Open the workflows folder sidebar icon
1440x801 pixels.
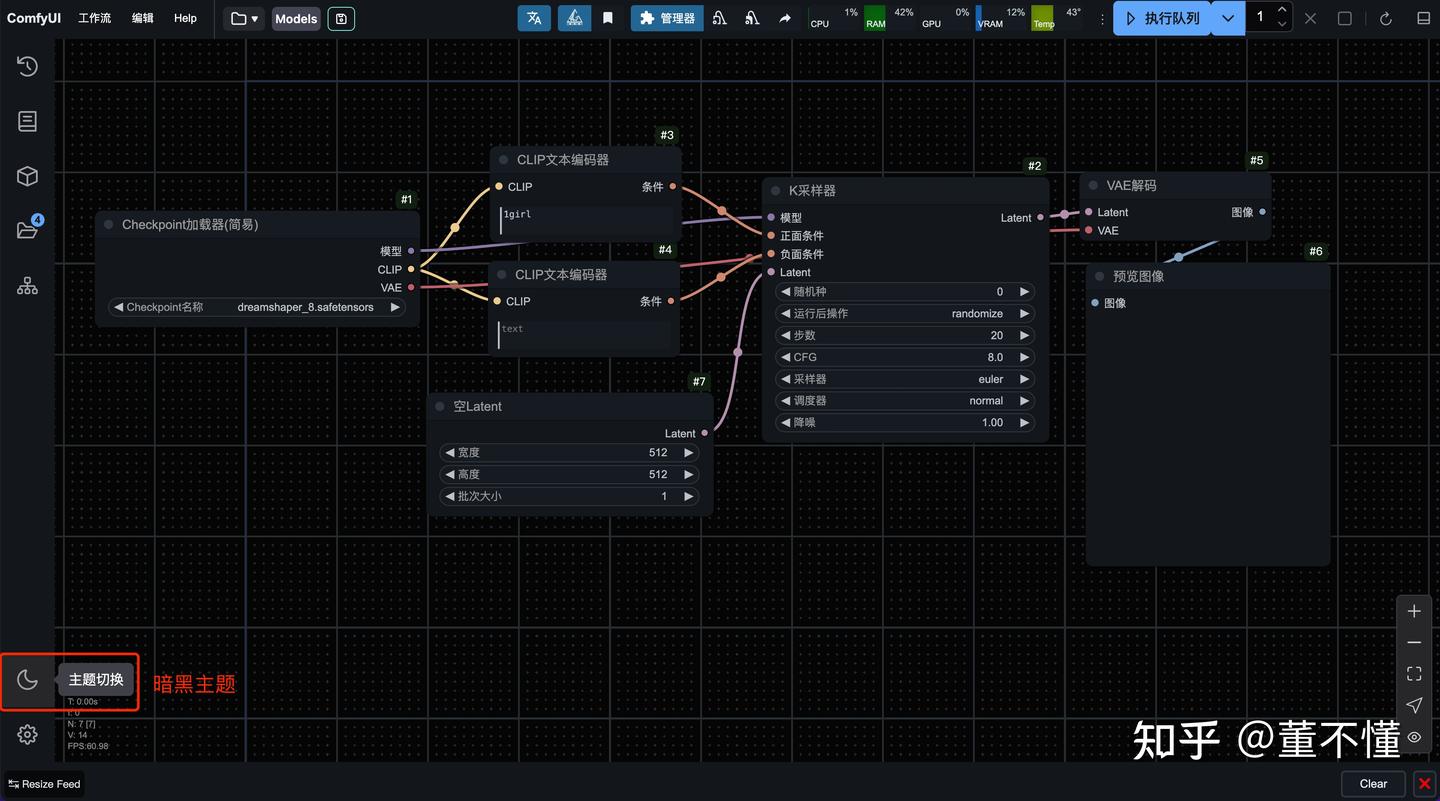click(27, 230)
